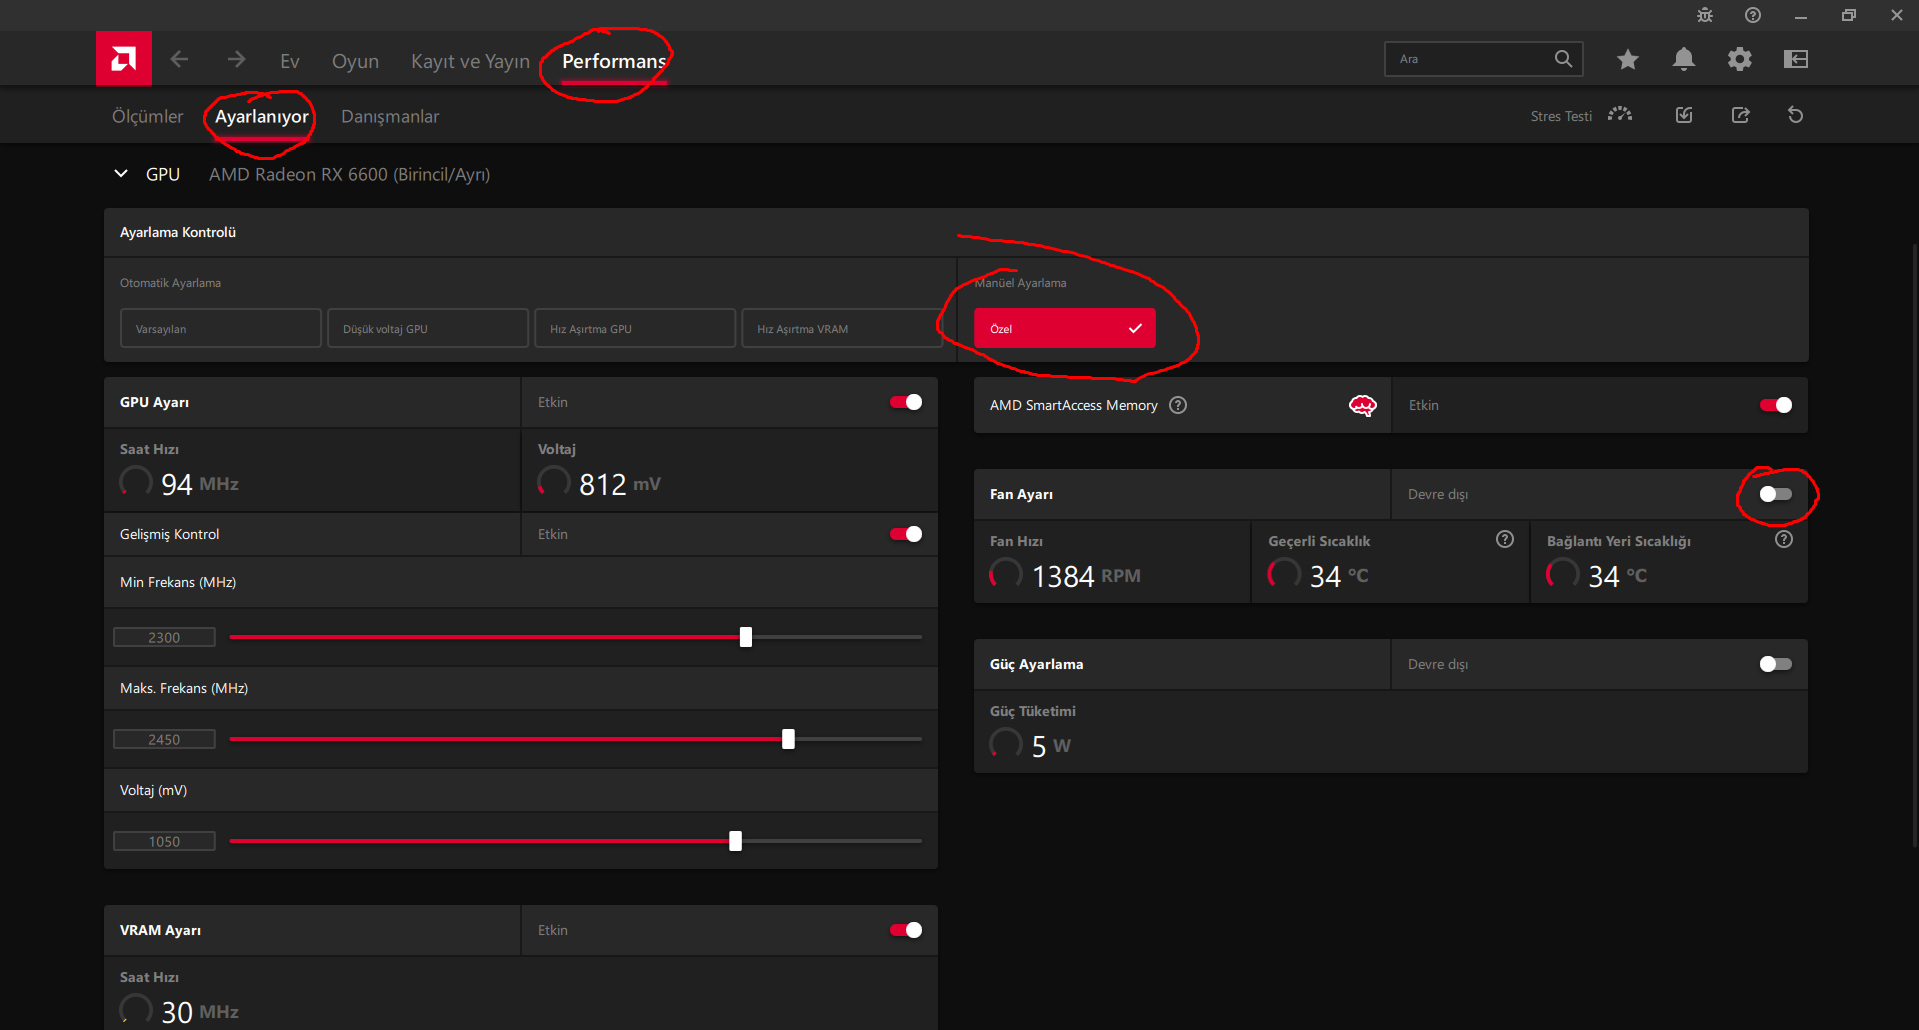Reset tuning with the undo arrow icon
Image resolution: width=1919 pixels, height=1030 pixels.
[1795, 115]
